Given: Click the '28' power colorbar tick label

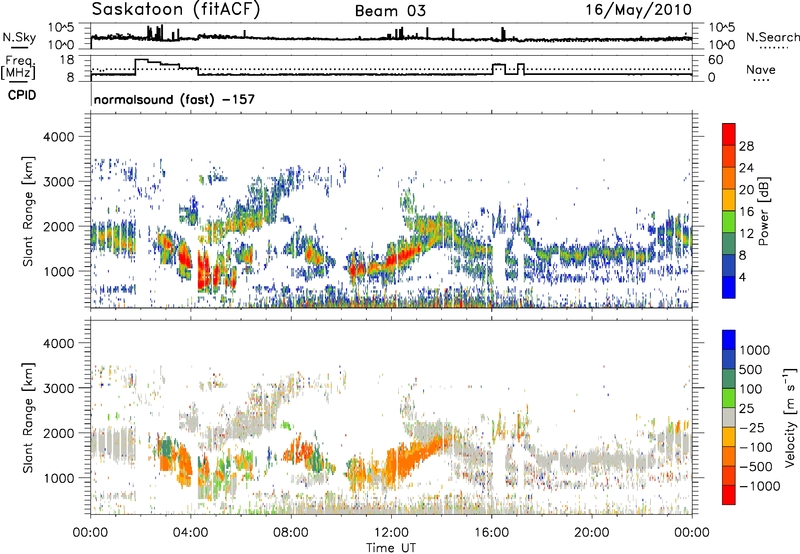Looking at the screenshot, I should (x=746, y=146).
